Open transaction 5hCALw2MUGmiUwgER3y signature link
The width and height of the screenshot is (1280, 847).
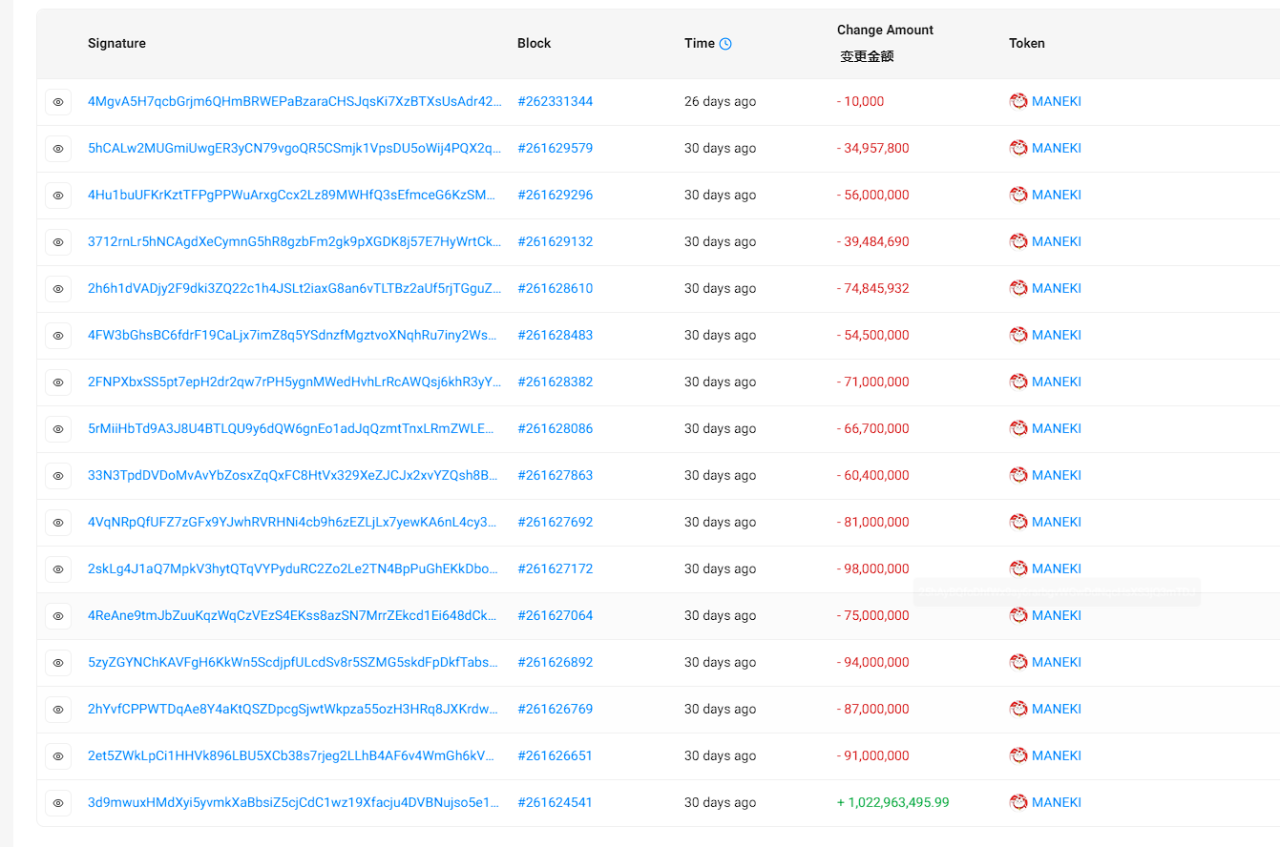click(x=295, y=148)
